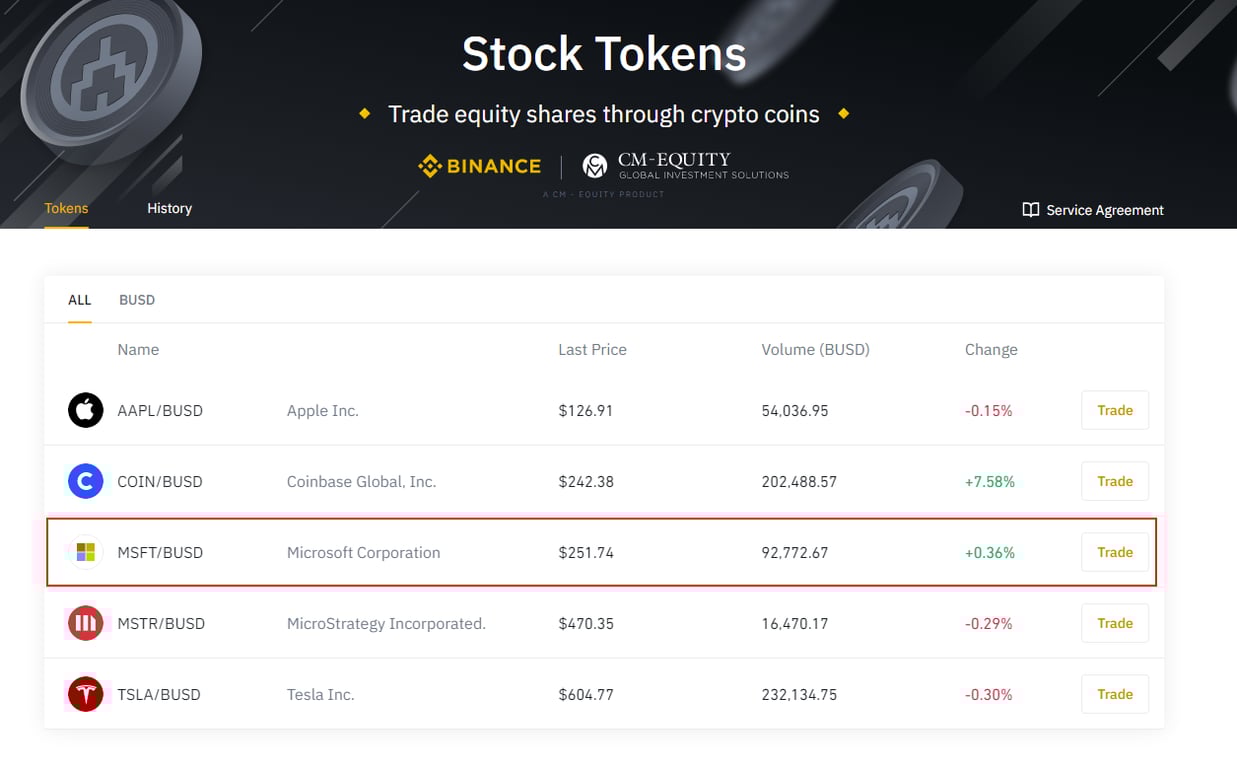This screenshot has width=1237, height=768.
Task: Click the Binance logo in banner
Action: [479, 166]
